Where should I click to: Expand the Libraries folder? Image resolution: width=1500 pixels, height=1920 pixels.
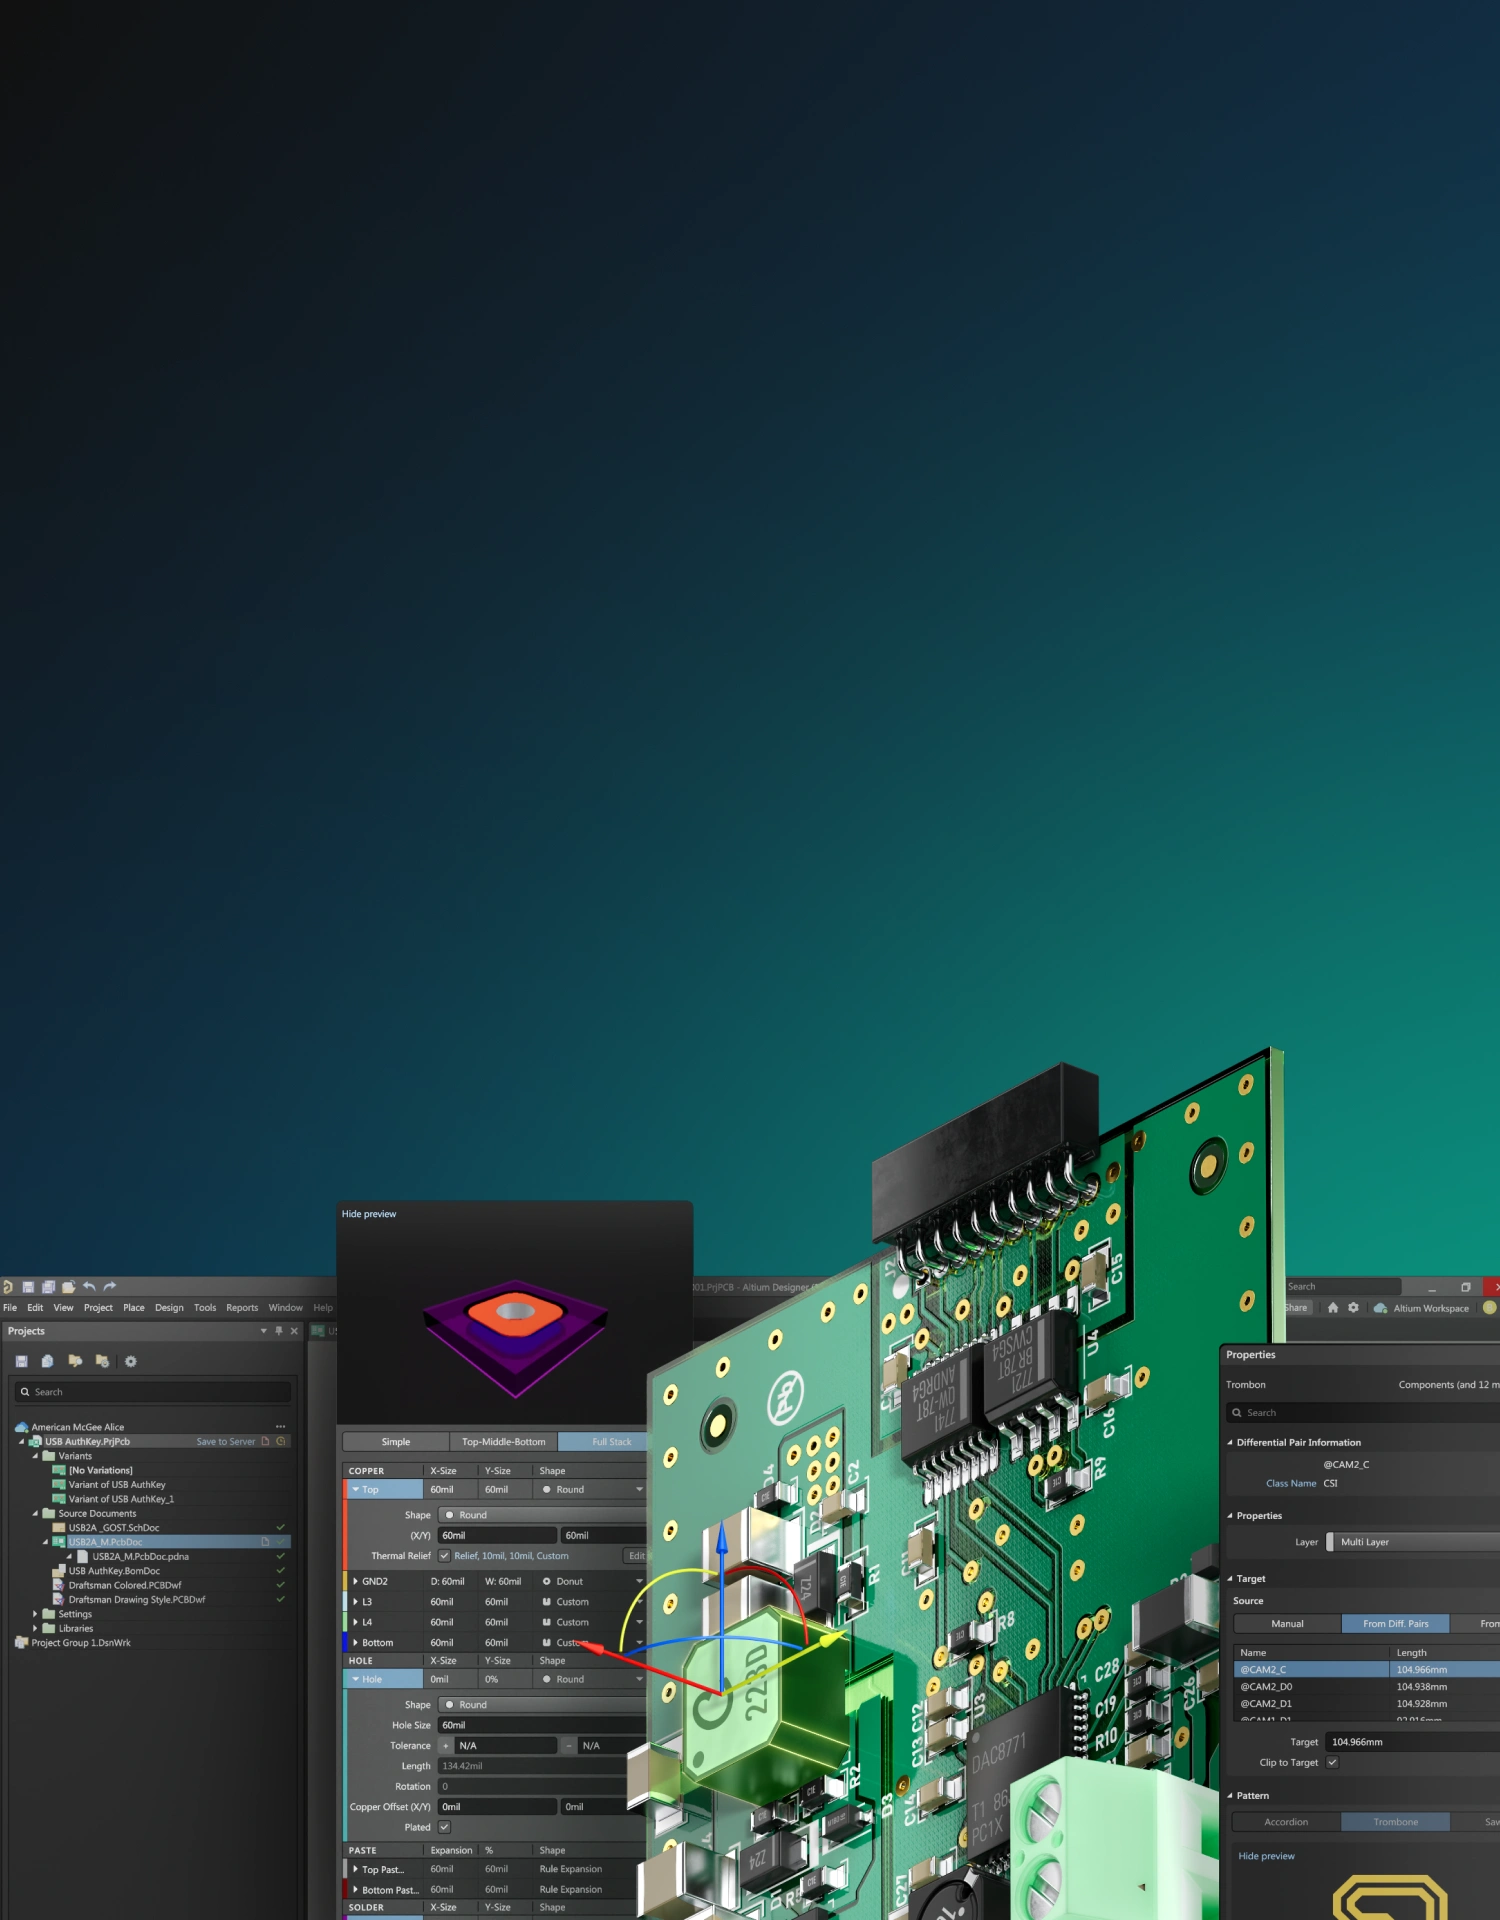(x=35, y=1629)
